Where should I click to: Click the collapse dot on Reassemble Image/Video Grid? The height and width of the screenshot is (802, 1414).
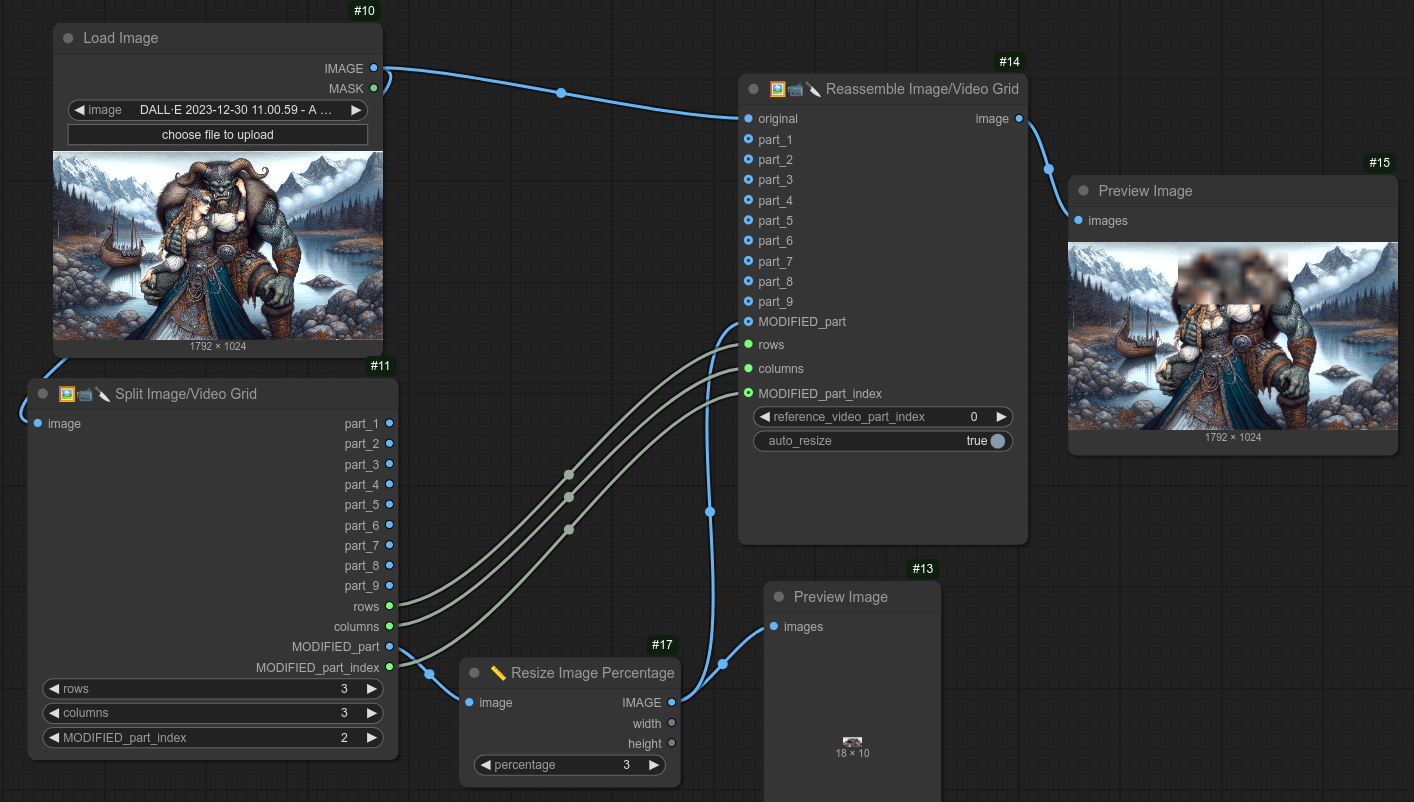[753, 89]
